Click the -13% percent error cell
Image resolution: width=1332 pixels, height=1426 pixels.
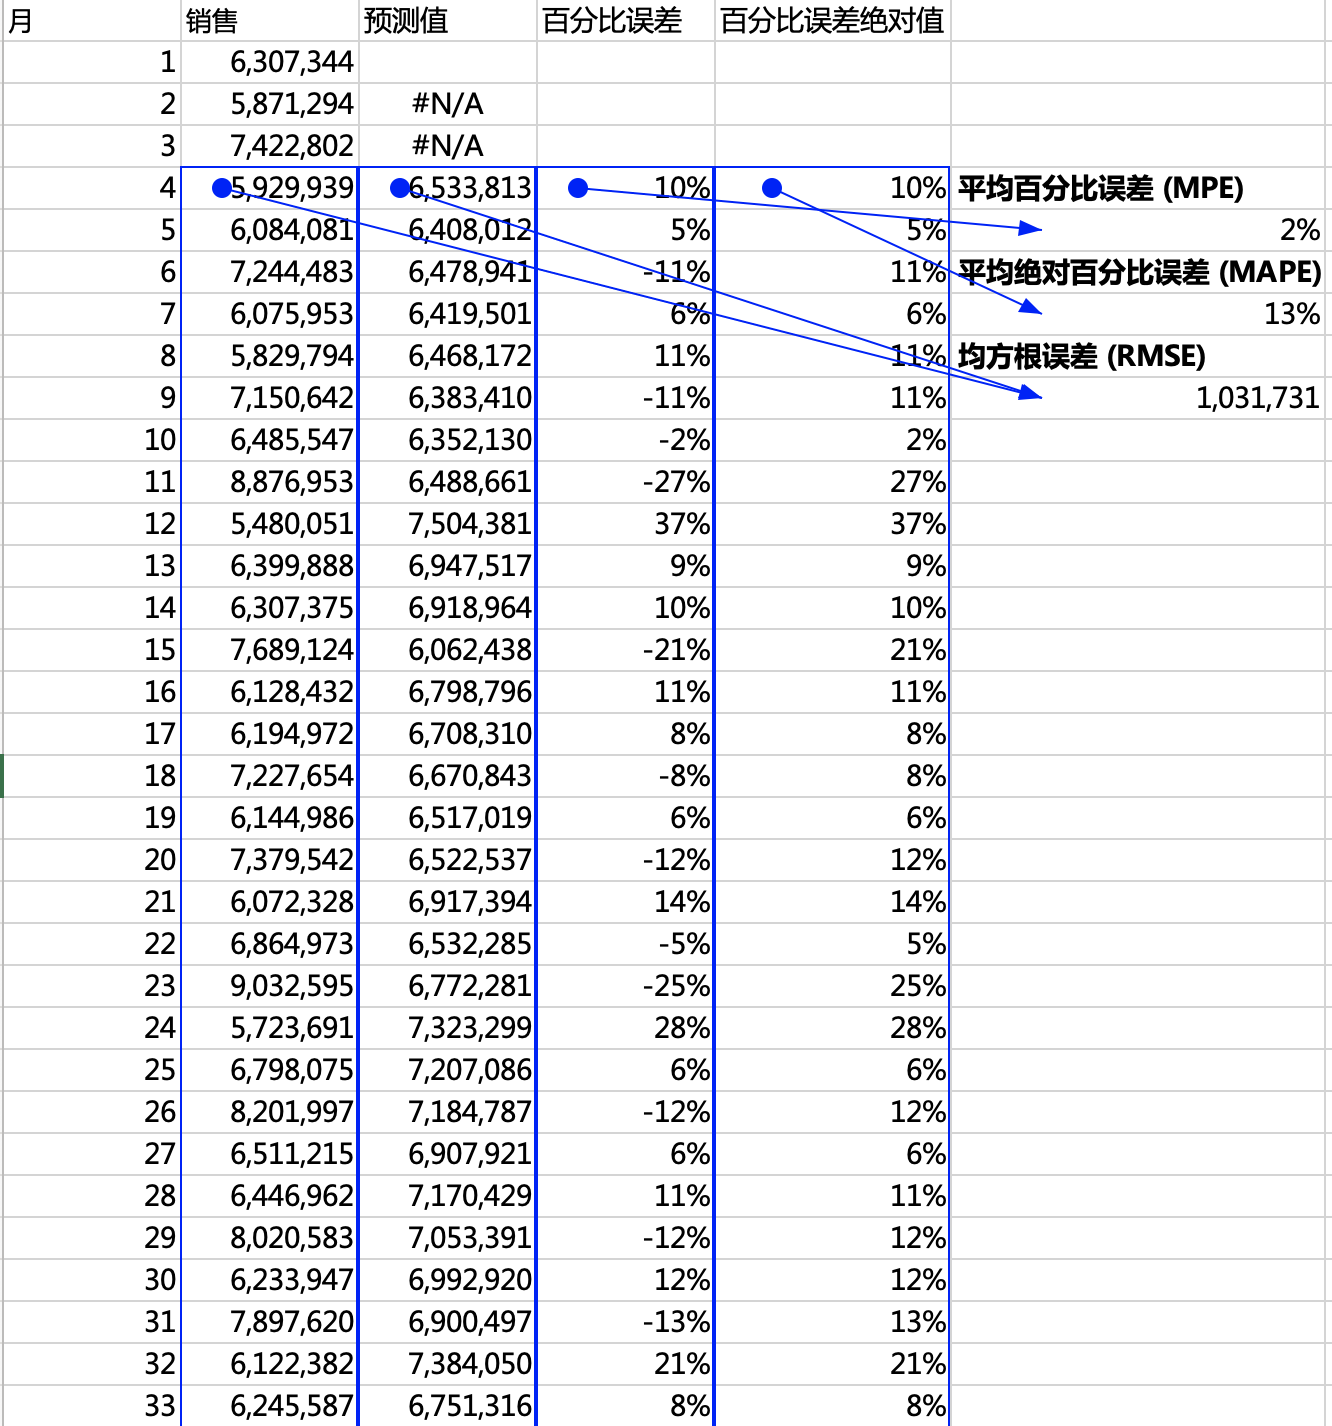tap(625, 1322)
